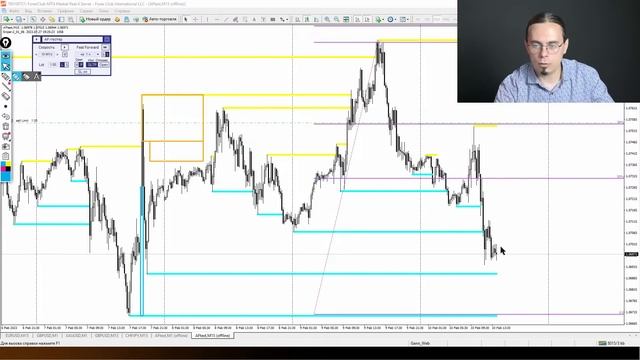Open the templates dropdown
Screen dimensions: 640x360
point(404,19)
